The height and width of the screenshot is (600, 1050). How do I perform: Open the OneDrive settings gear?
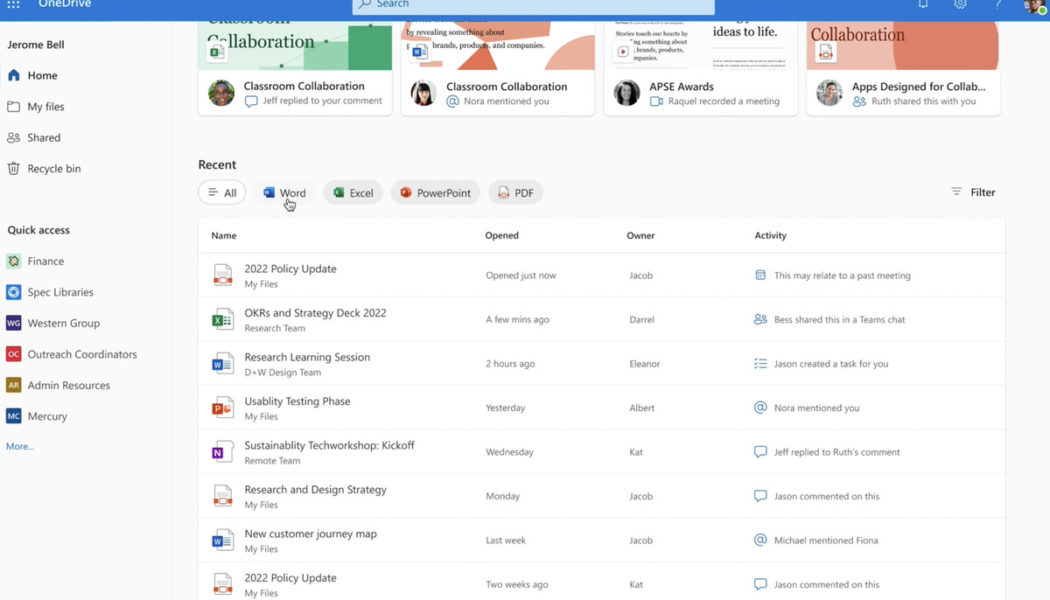point(960,6)
